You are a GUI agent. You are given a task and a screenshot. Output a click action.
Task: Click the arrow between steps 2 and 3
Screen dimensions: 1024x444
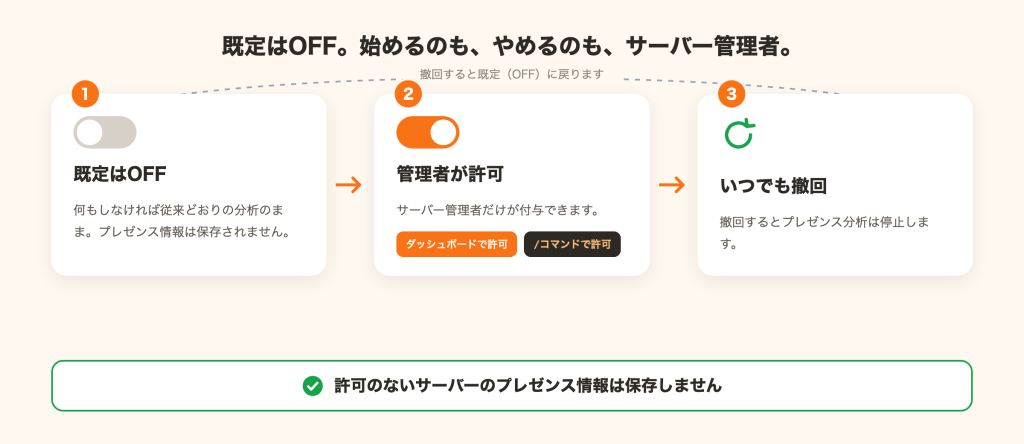pos(672,185)
